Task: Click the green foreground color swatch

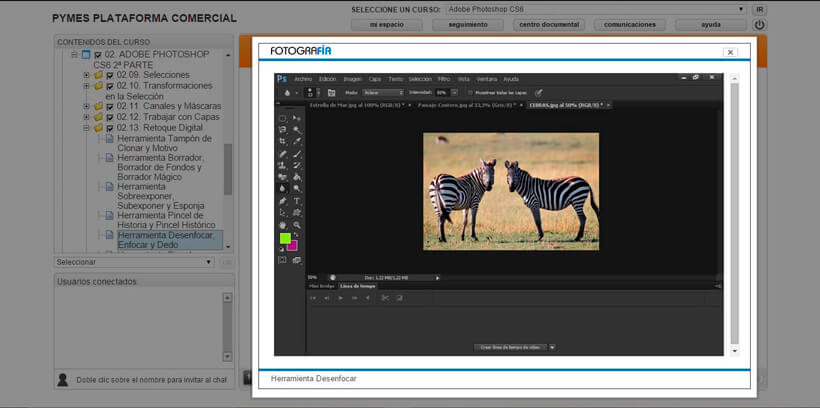Action: [285, 239]
